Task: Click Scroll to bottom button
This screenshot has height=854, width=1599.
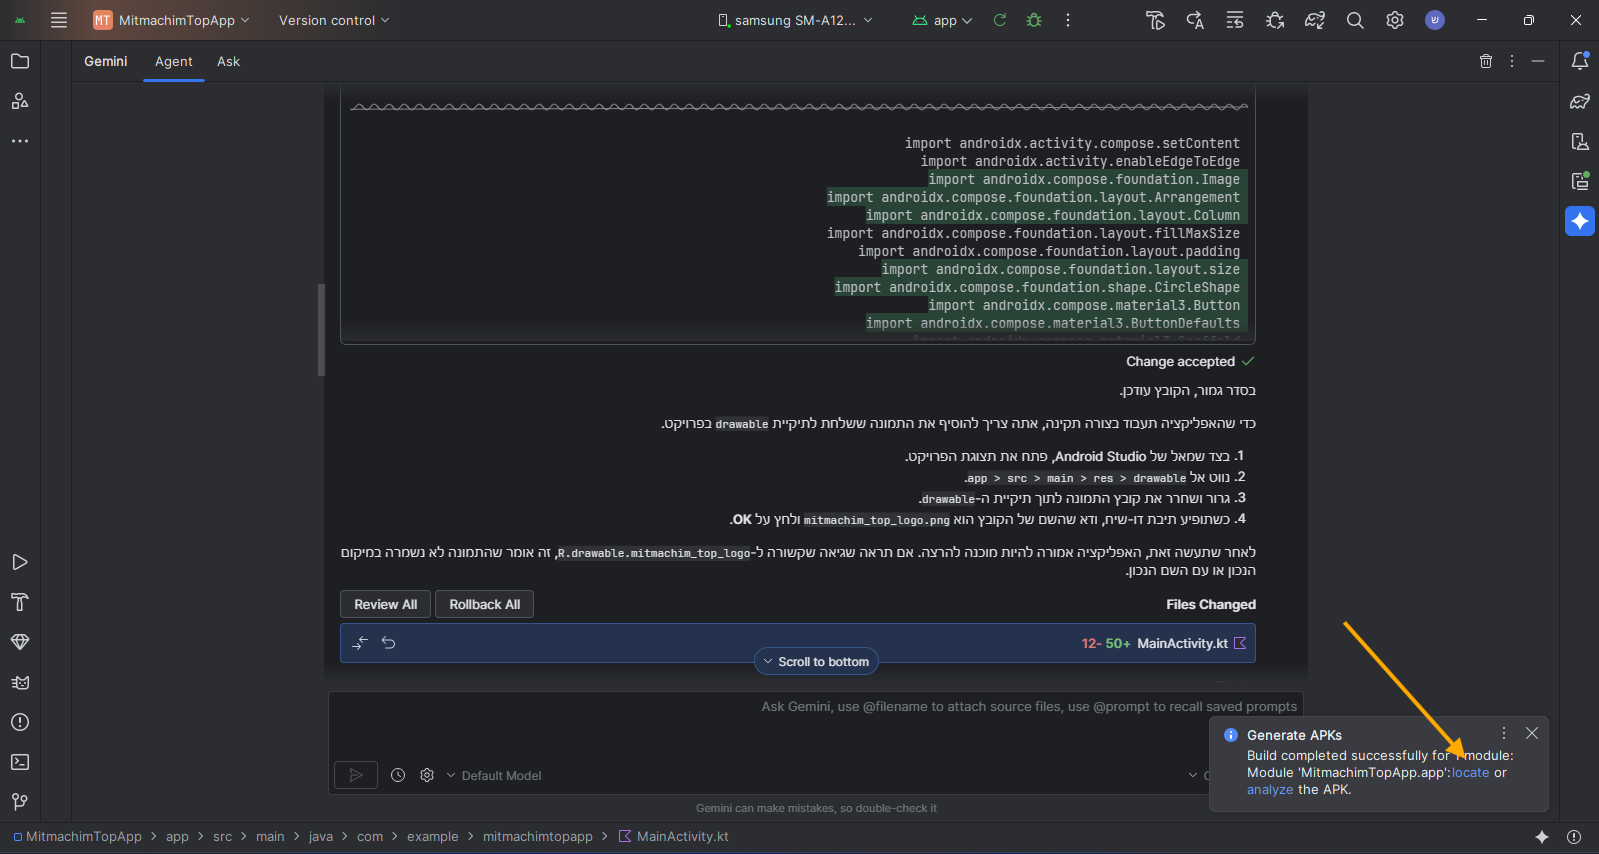Action: [816, 661]
